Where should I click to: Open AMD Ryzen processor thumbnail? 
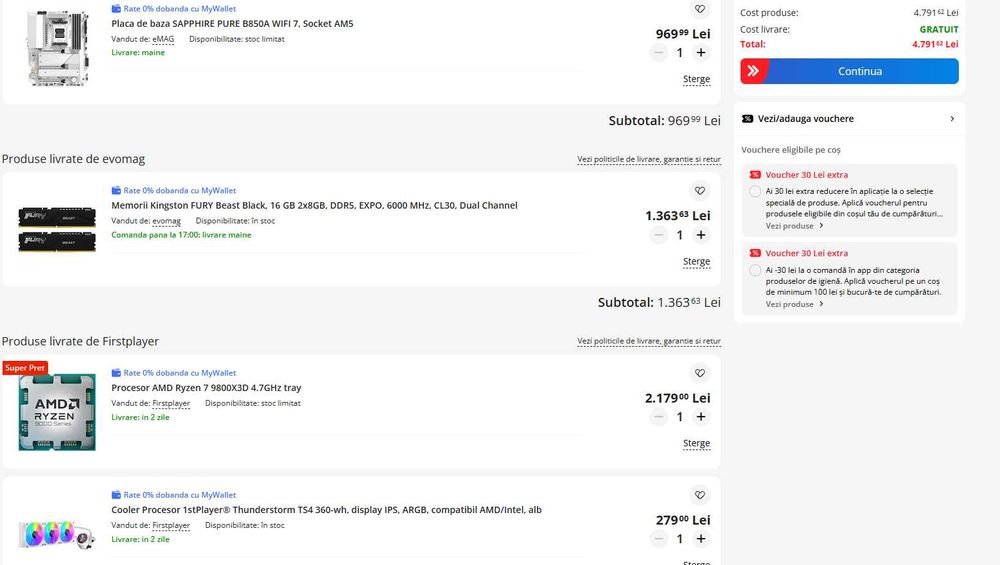click(x=57, y=411)
